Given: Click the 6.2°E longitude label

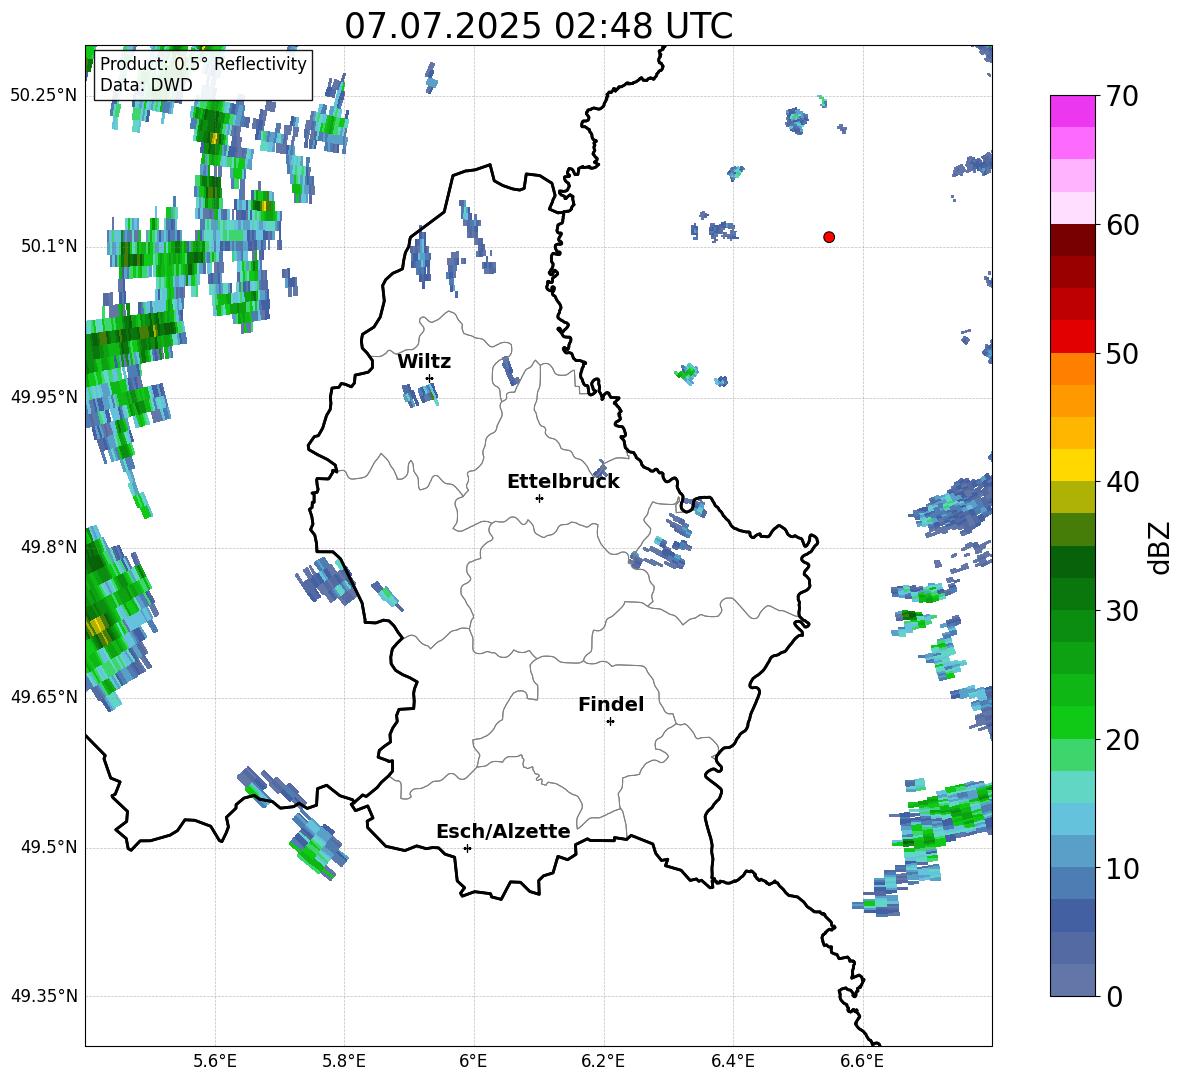Looking at the screenshot, I should pyautogui.click(x=603, y=1062).
